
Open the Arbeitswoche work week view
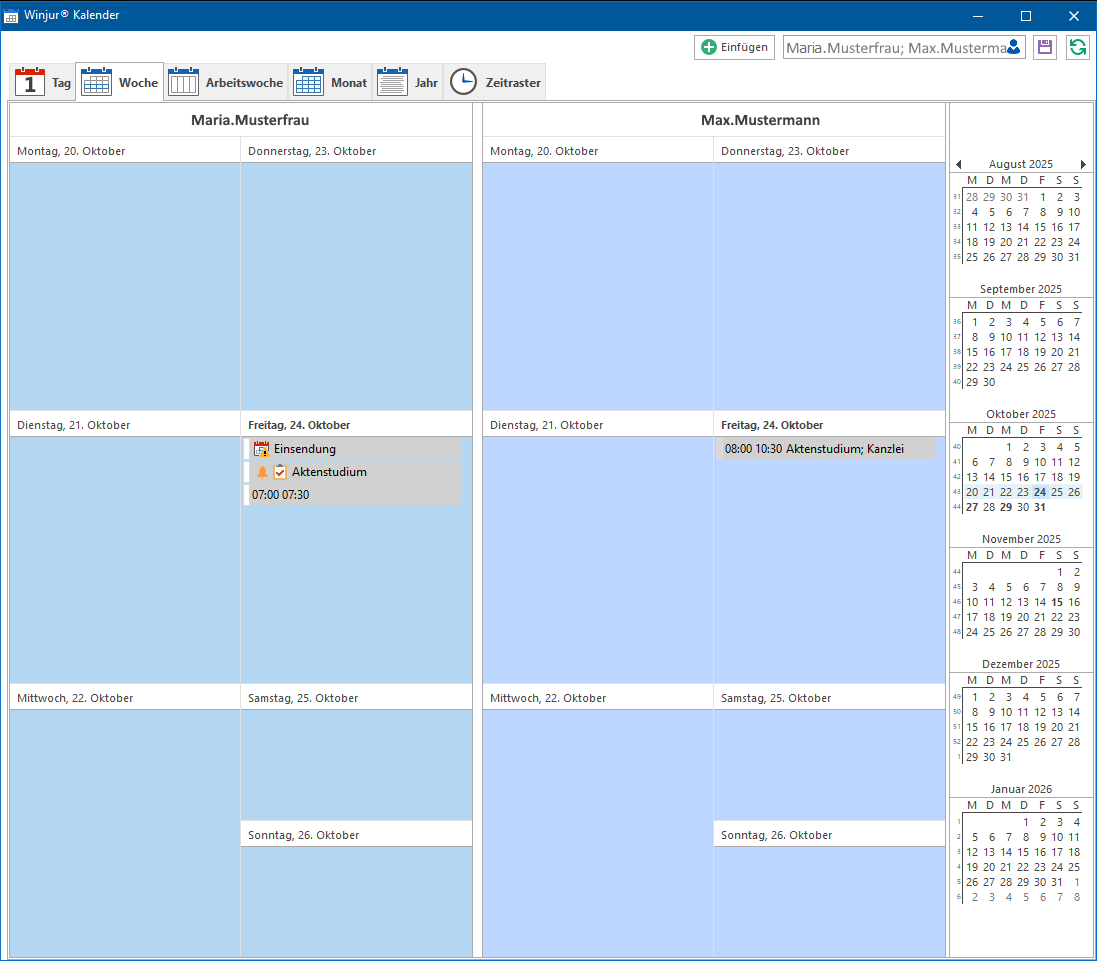(225, 83)
